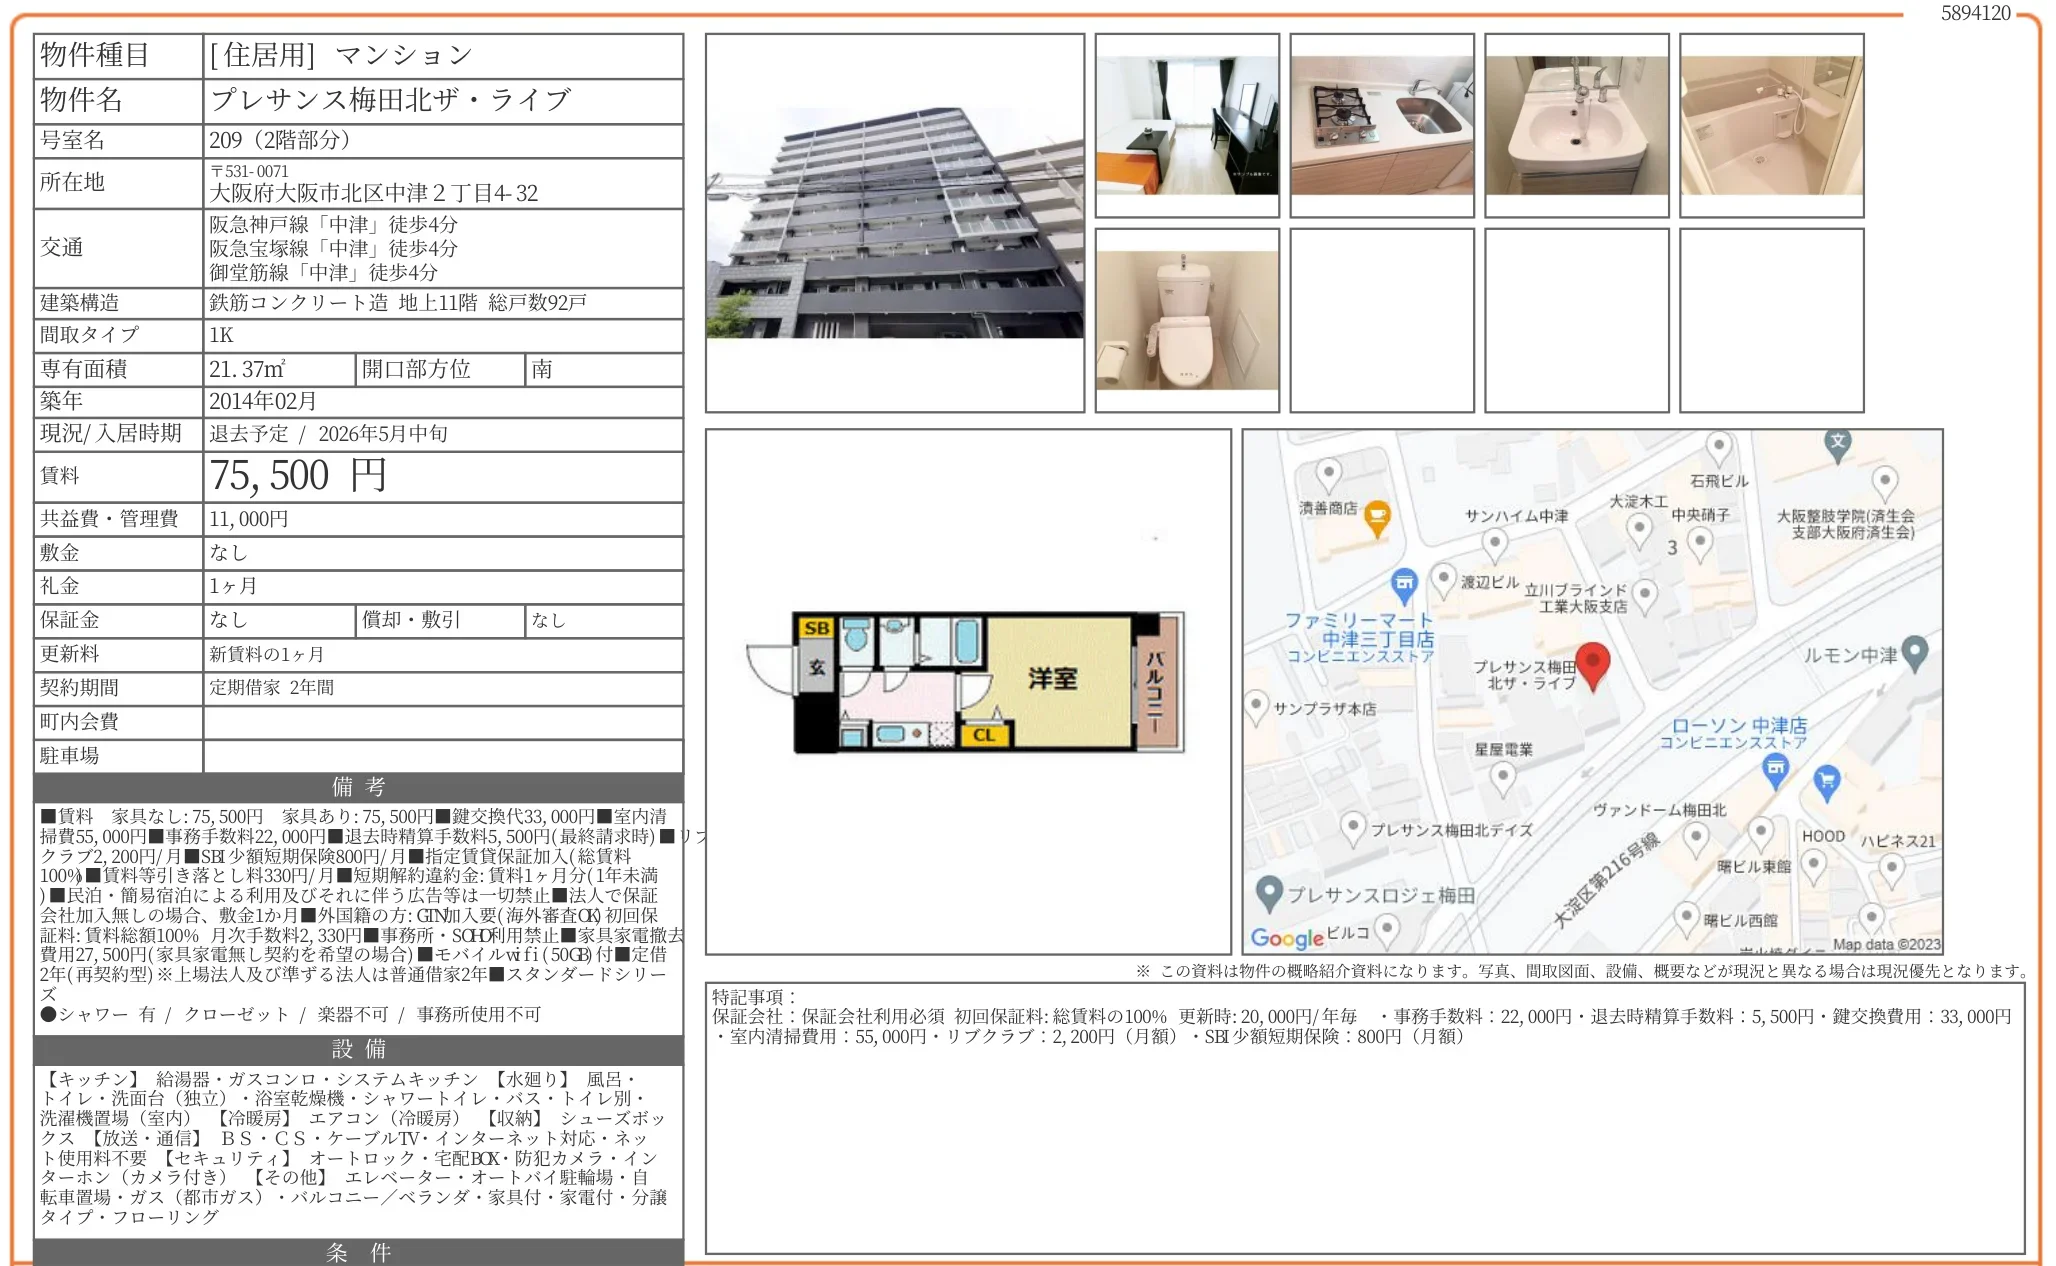
Task: Click the ルモン中津 map pin
Action: tap(1914, 652)
